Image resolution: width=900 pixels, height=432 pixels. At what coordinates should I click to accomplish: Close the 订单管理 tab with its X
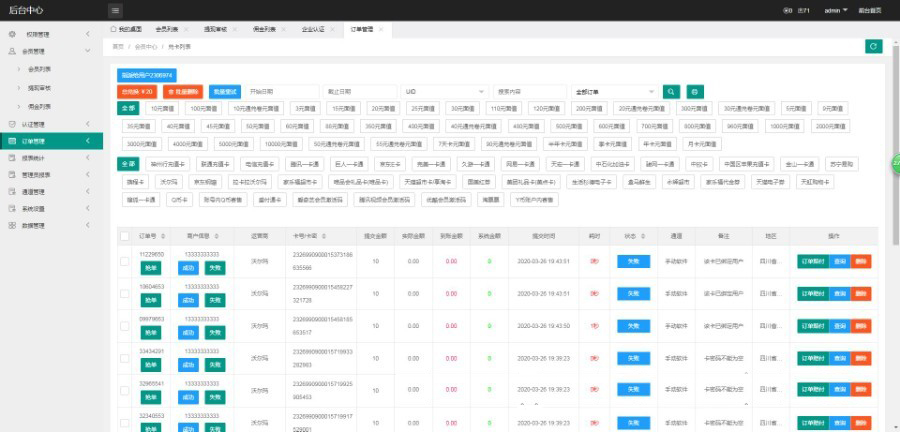click(x=378, y=30)
